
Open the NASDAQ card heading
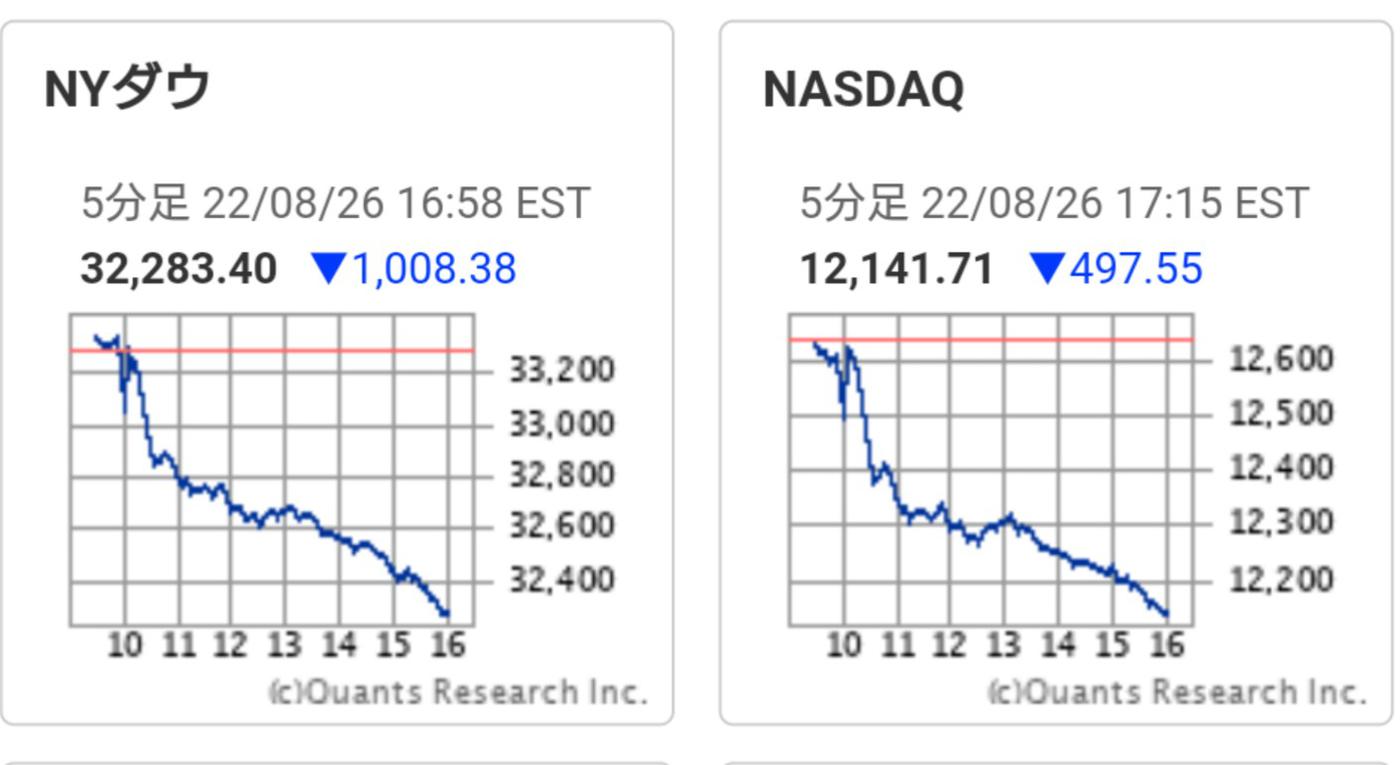pyautogui.click(x=863, y=89)
